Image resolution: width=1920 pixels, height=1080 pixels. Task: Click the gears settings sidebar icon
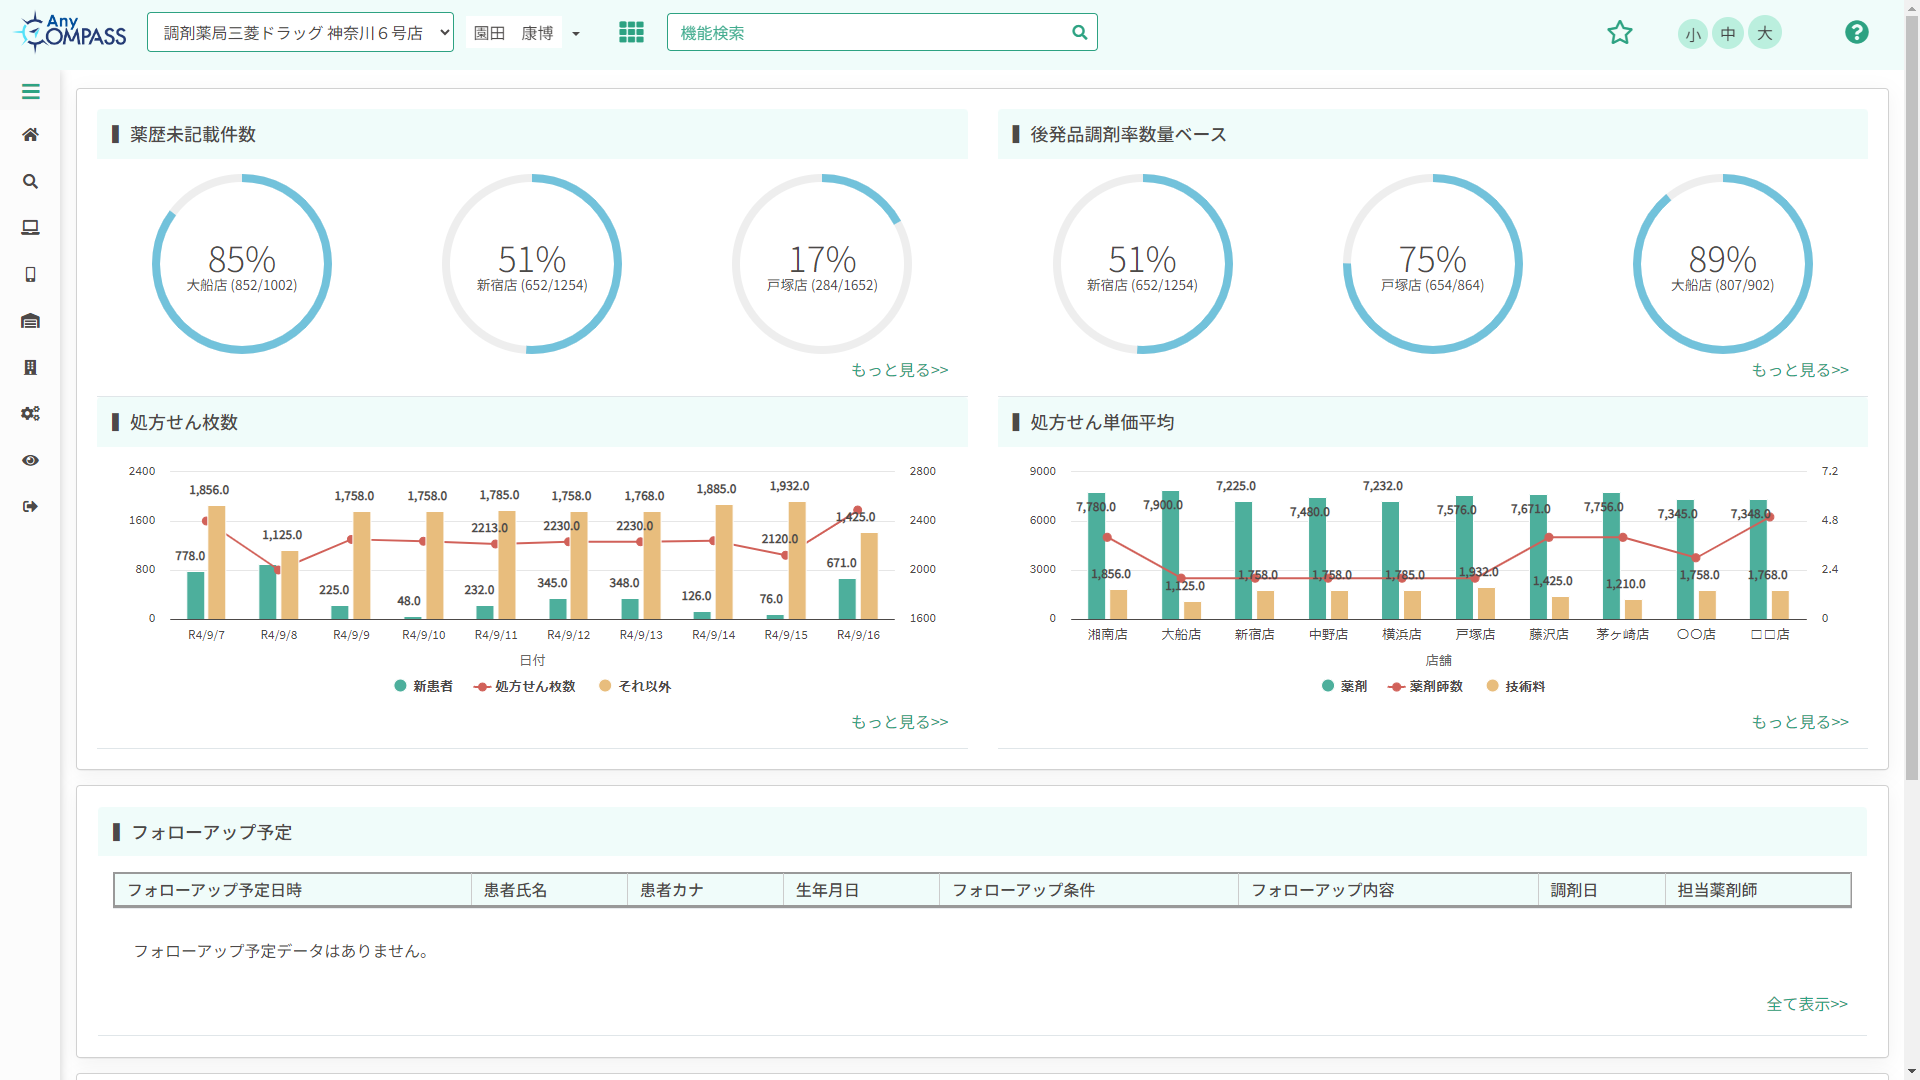coord(31,414)
